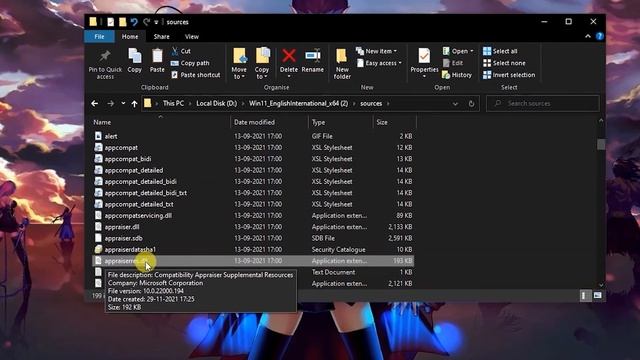Viewport: 640px width, 360px height.
Task: Select the appcompat_detailed_bidi file
Action: [253, 182]
